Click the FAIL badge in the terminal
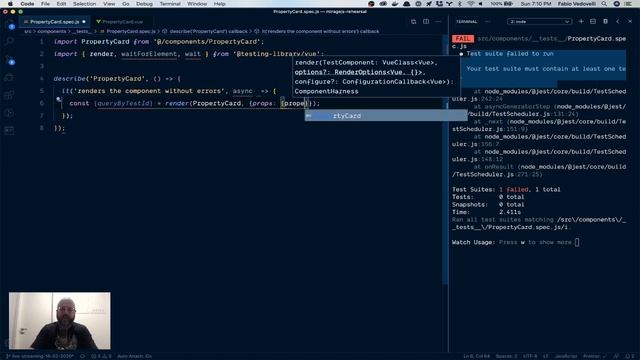 463,38
